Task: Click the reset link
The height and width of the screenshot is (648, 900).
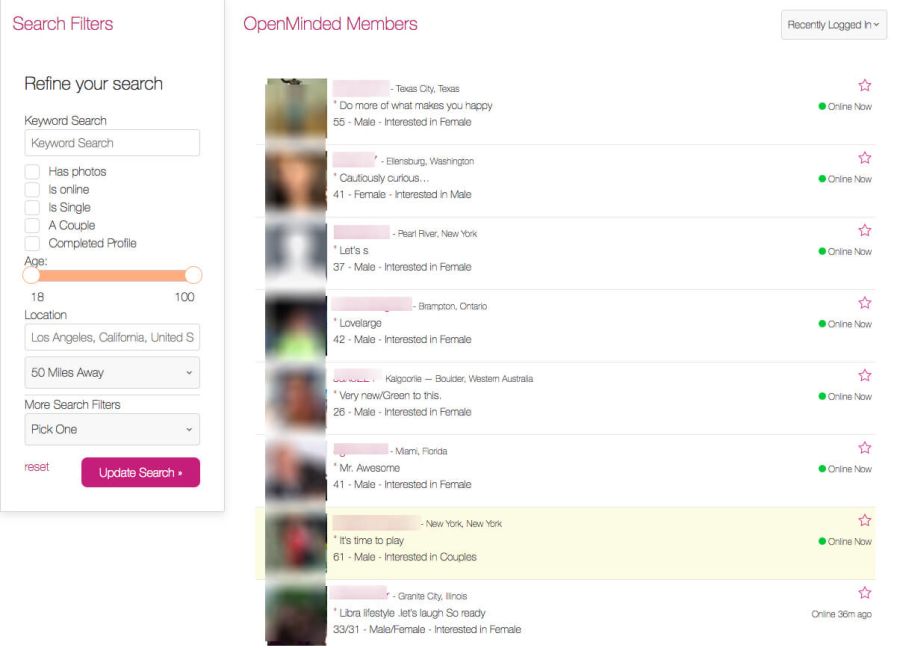Action: (x=37, y=467)
